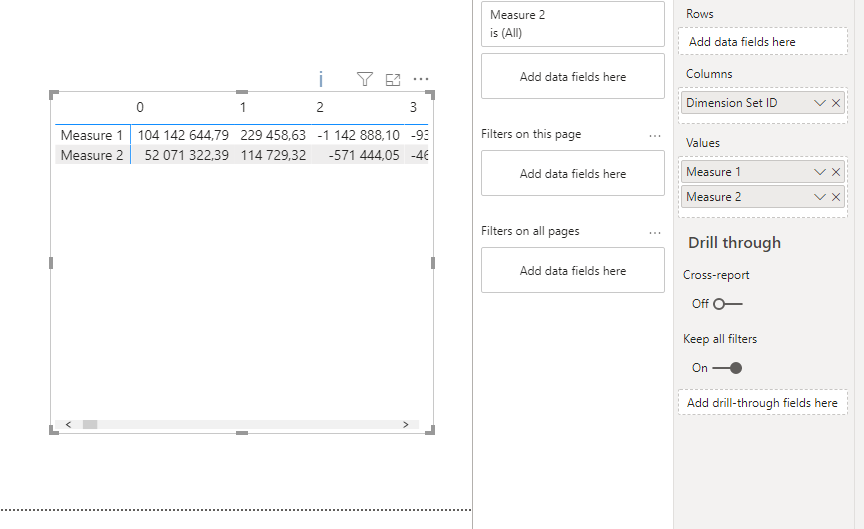Select the cell with value 104 142 644,79

coord(183,135)
